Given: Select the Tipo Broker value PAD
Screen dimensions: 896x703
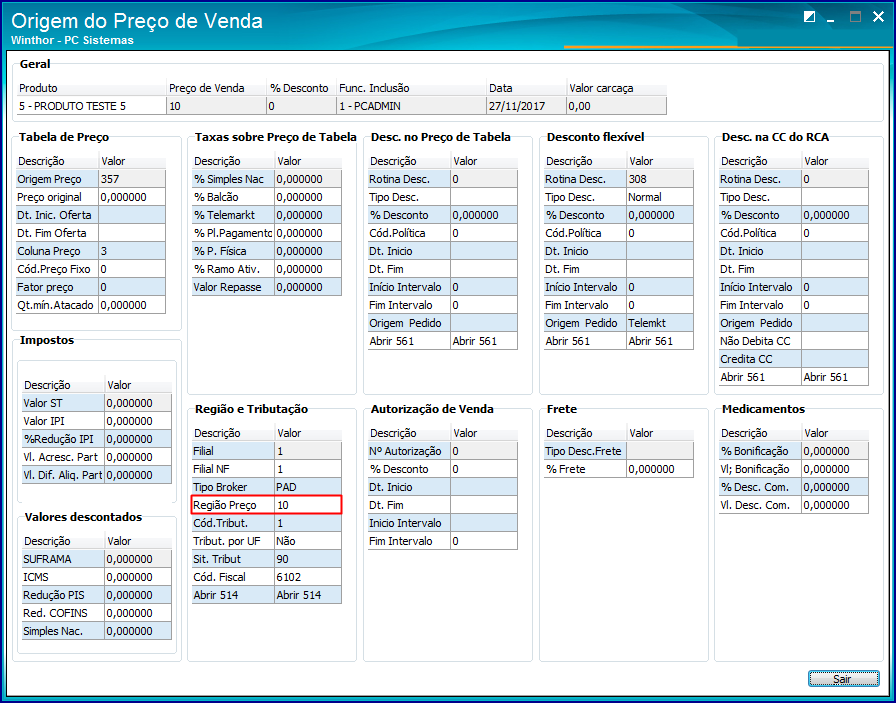Looking at the screenshot, I should click(308, 487).
